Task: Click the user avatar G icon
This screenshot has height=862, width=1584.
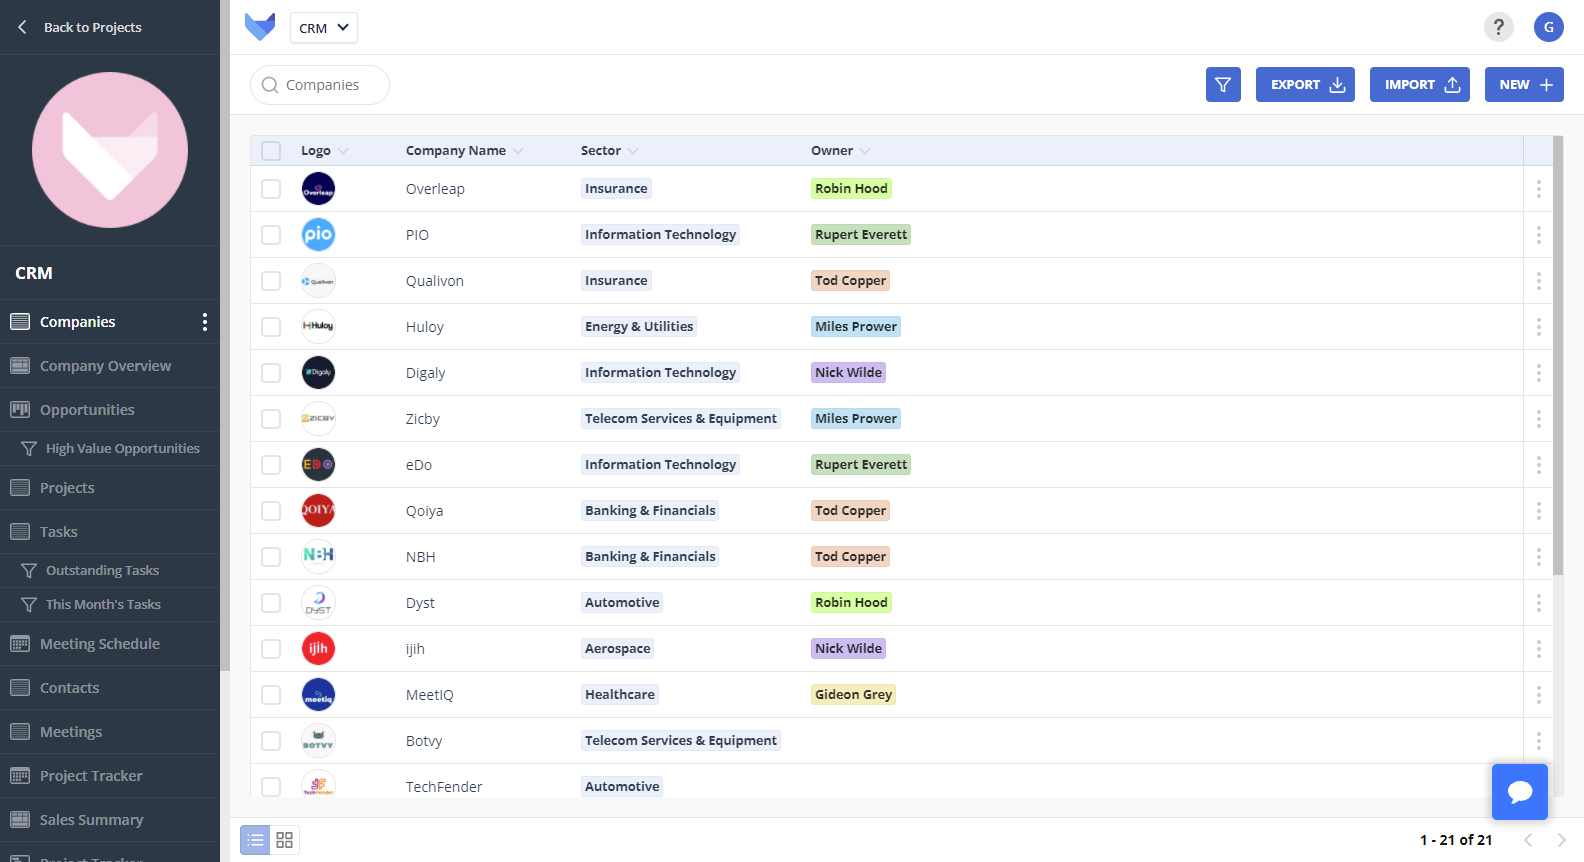Action: 1548,27
